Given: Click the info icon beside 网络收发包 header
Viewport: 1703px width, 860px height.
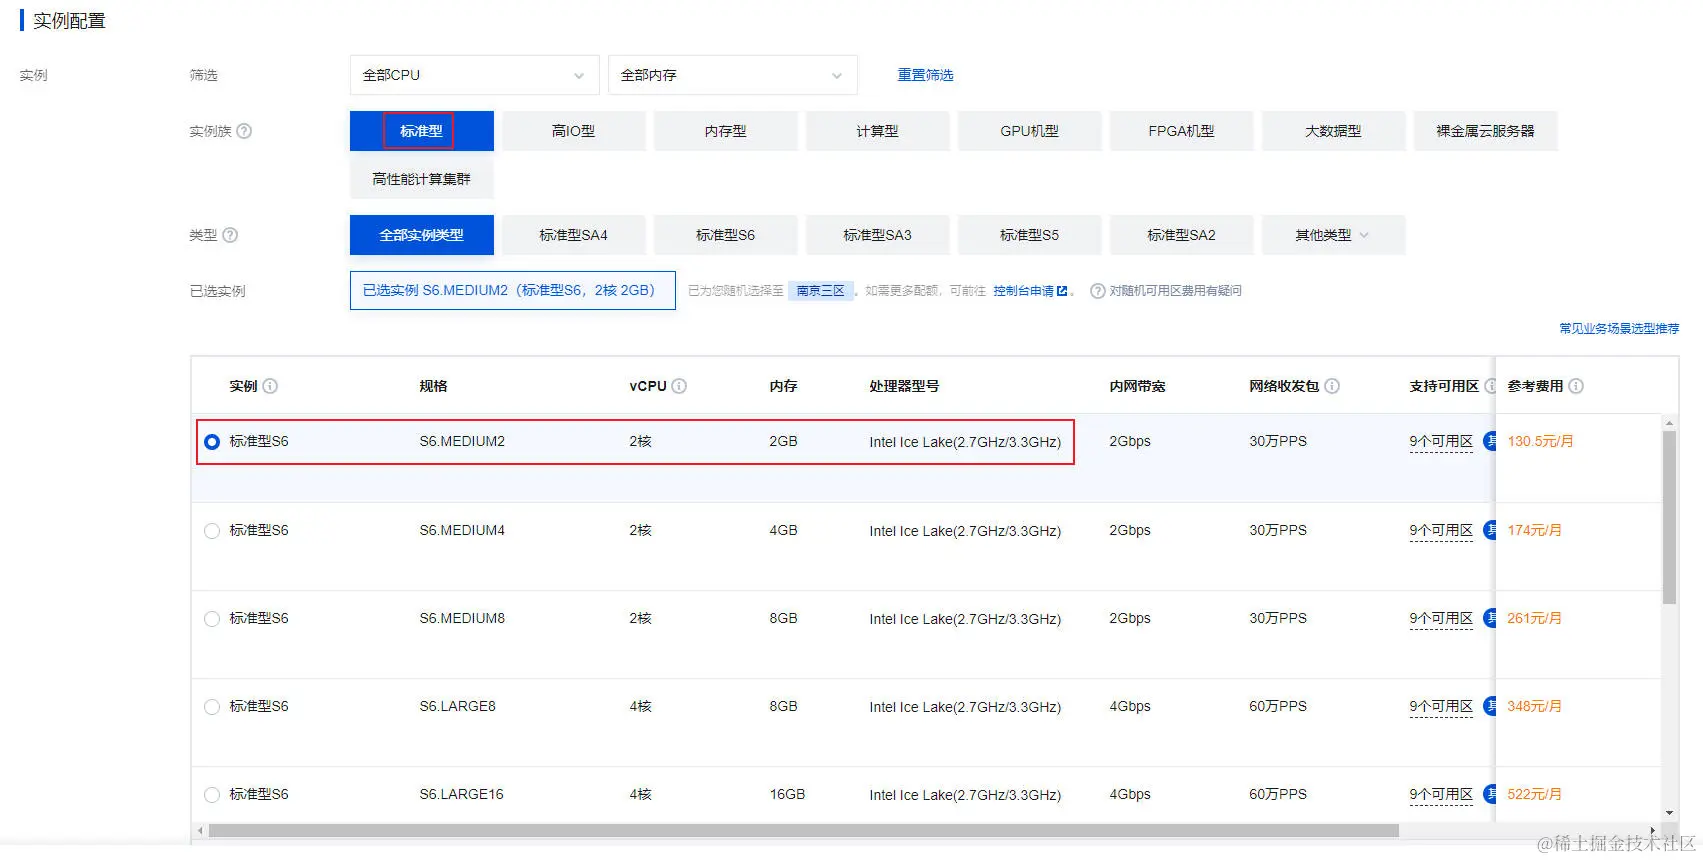Looking at the screenshot, I should pyautogui.click(x=1332, y=386).
